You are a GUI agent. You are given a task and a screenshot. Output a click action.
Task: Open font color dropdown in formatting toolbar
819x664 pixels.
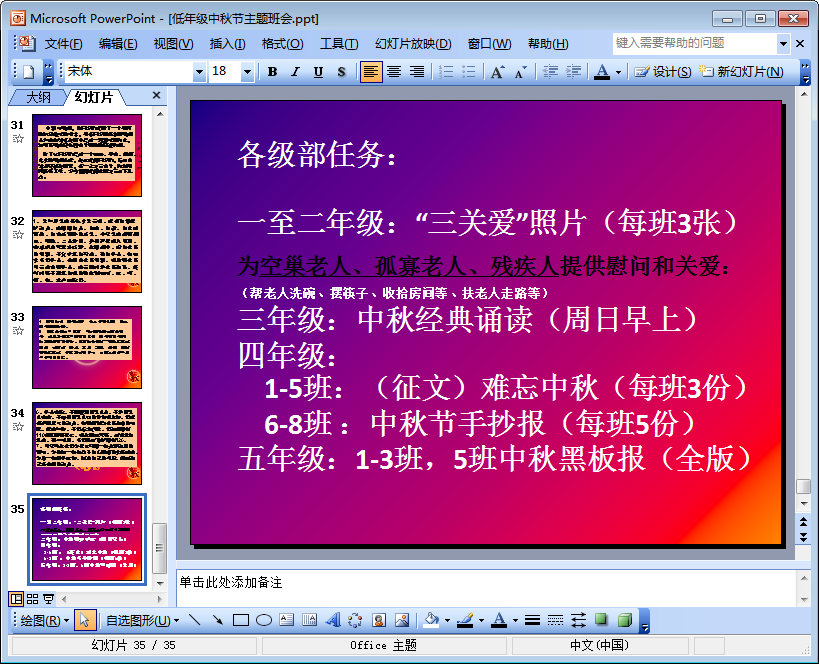[618, 72]
